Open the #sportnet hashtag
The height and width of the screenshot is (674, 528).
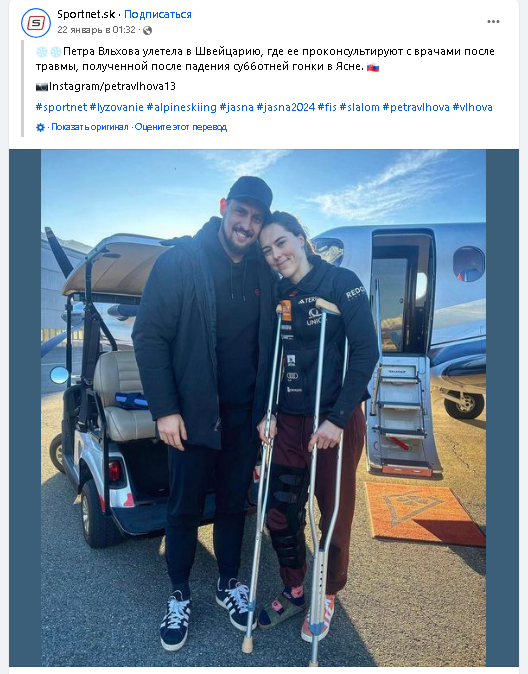pyautogui.click(x=61, y=107)
